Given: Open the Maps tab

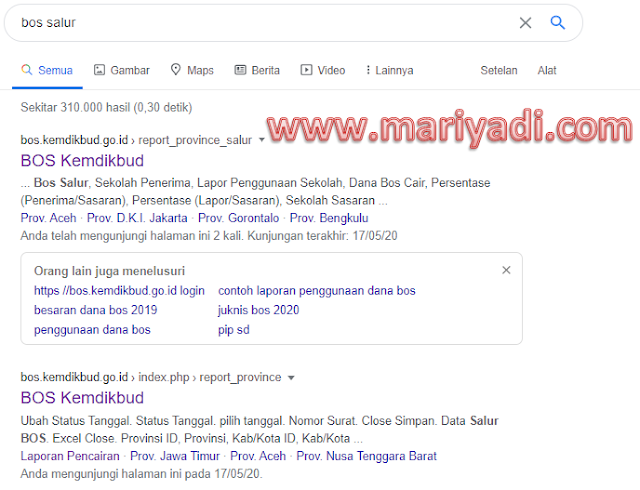Looking at the screenshot, I should (x=192, y=70).
